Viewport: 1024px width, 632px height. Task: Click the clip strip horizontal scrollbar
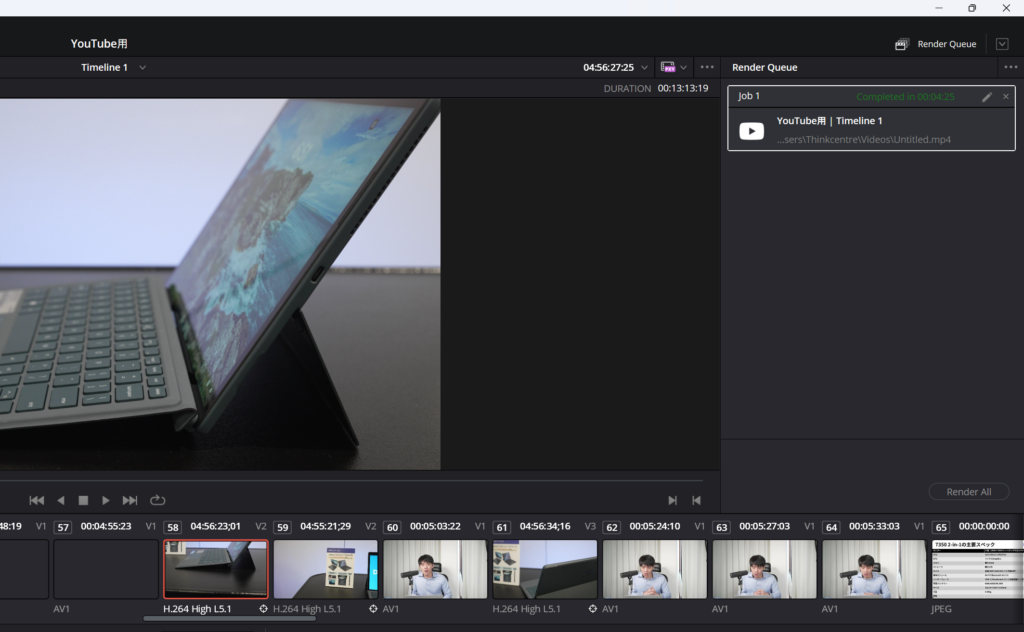[x=229, y=618]
